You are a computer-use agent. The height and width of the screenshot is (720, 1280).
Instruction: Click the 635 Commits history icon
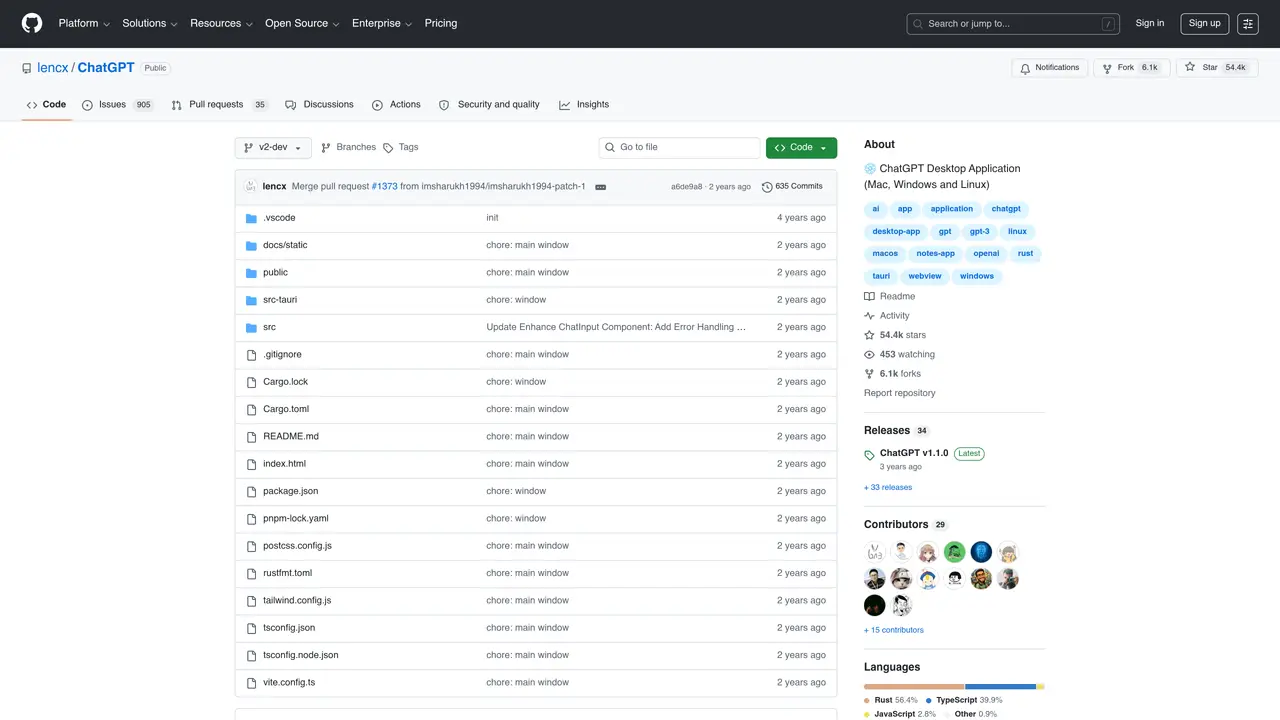(767, 187)
